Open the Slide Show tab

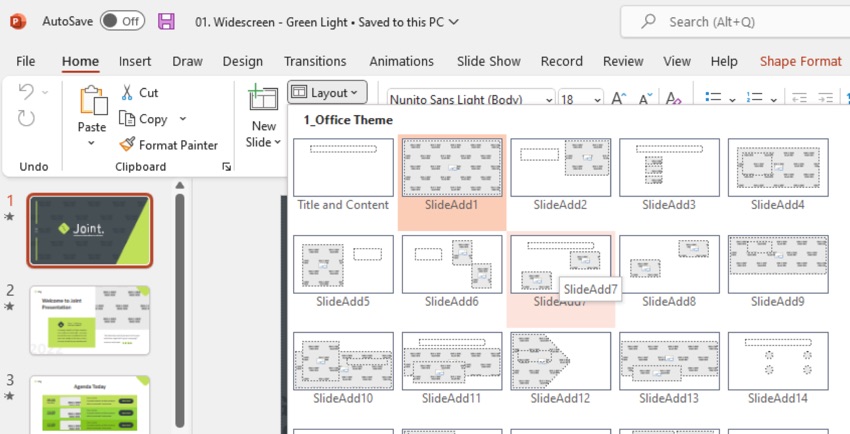click(488, 61)
